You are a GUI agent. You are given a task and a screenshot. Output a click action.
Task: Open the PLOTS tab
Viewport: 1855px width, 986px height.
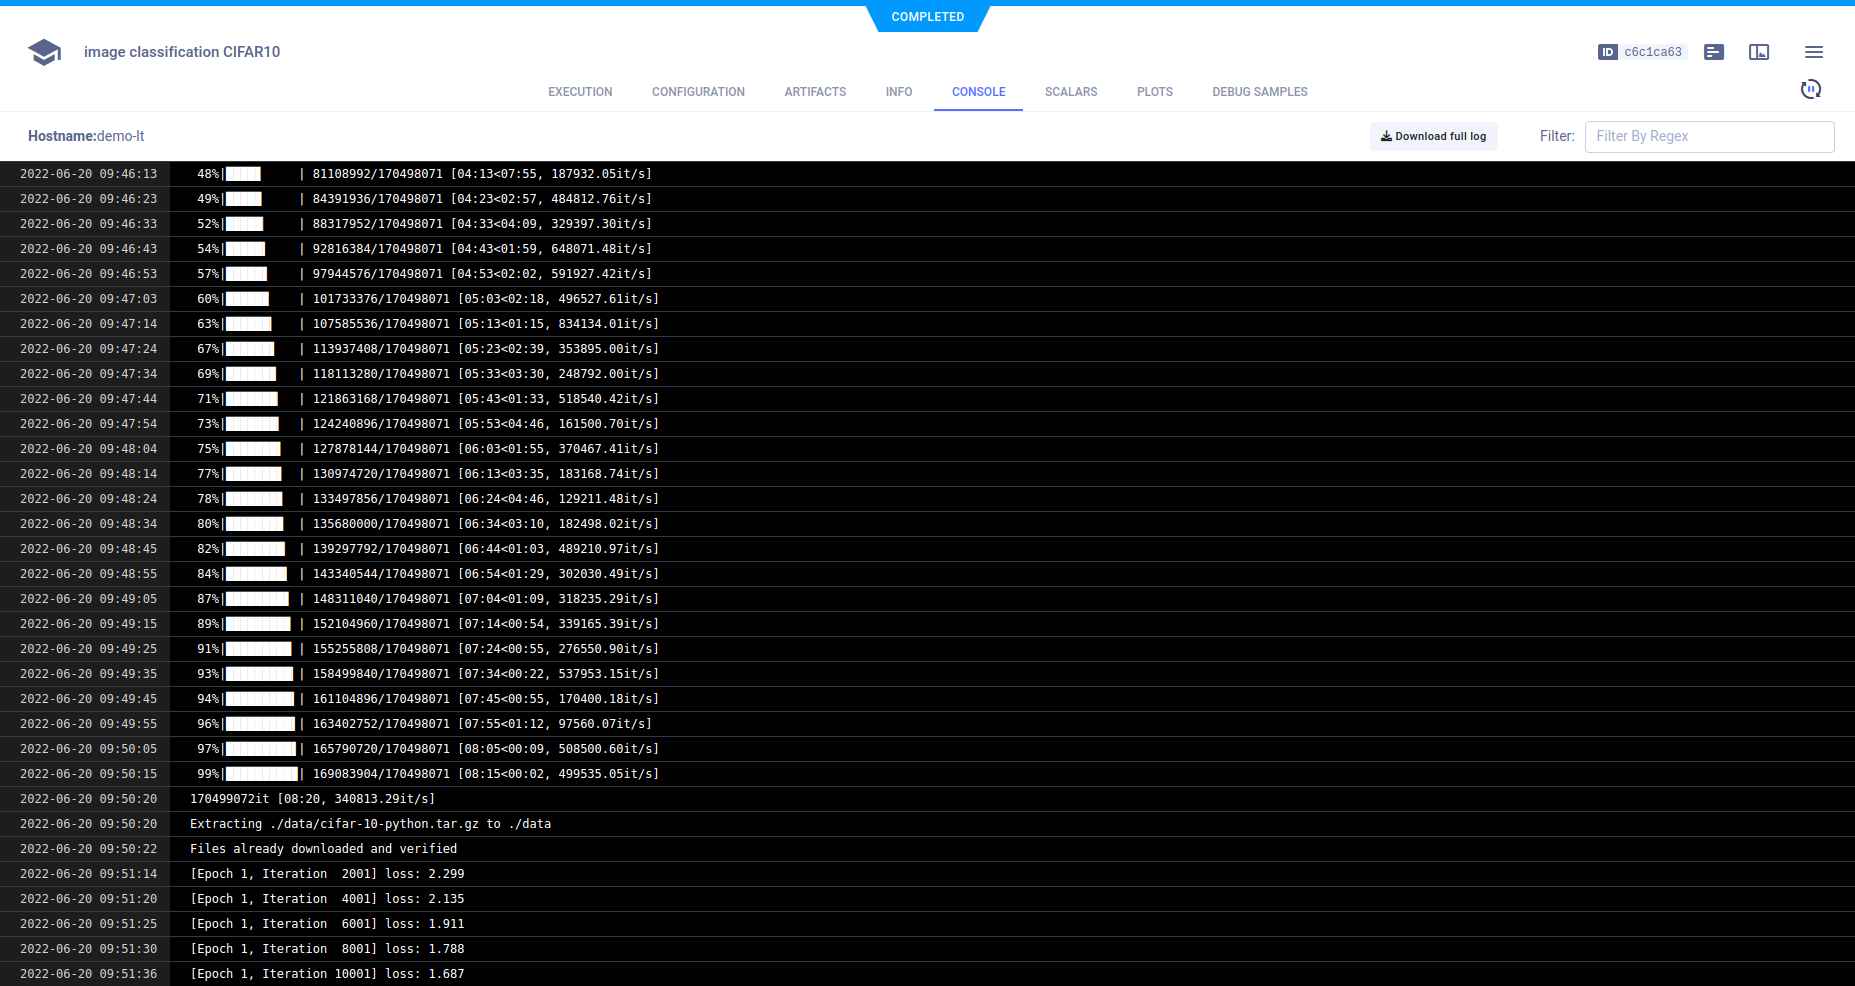coord(1154,92)
